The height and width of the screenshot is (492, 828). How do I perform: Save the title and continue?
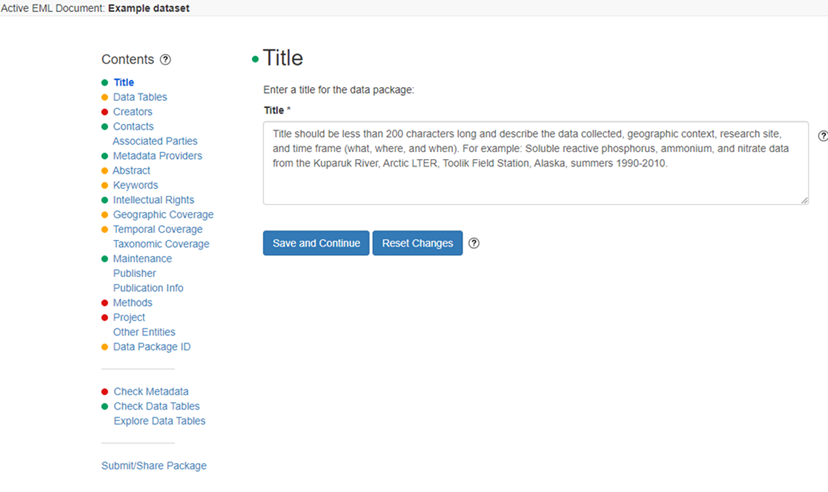point(316,243)
